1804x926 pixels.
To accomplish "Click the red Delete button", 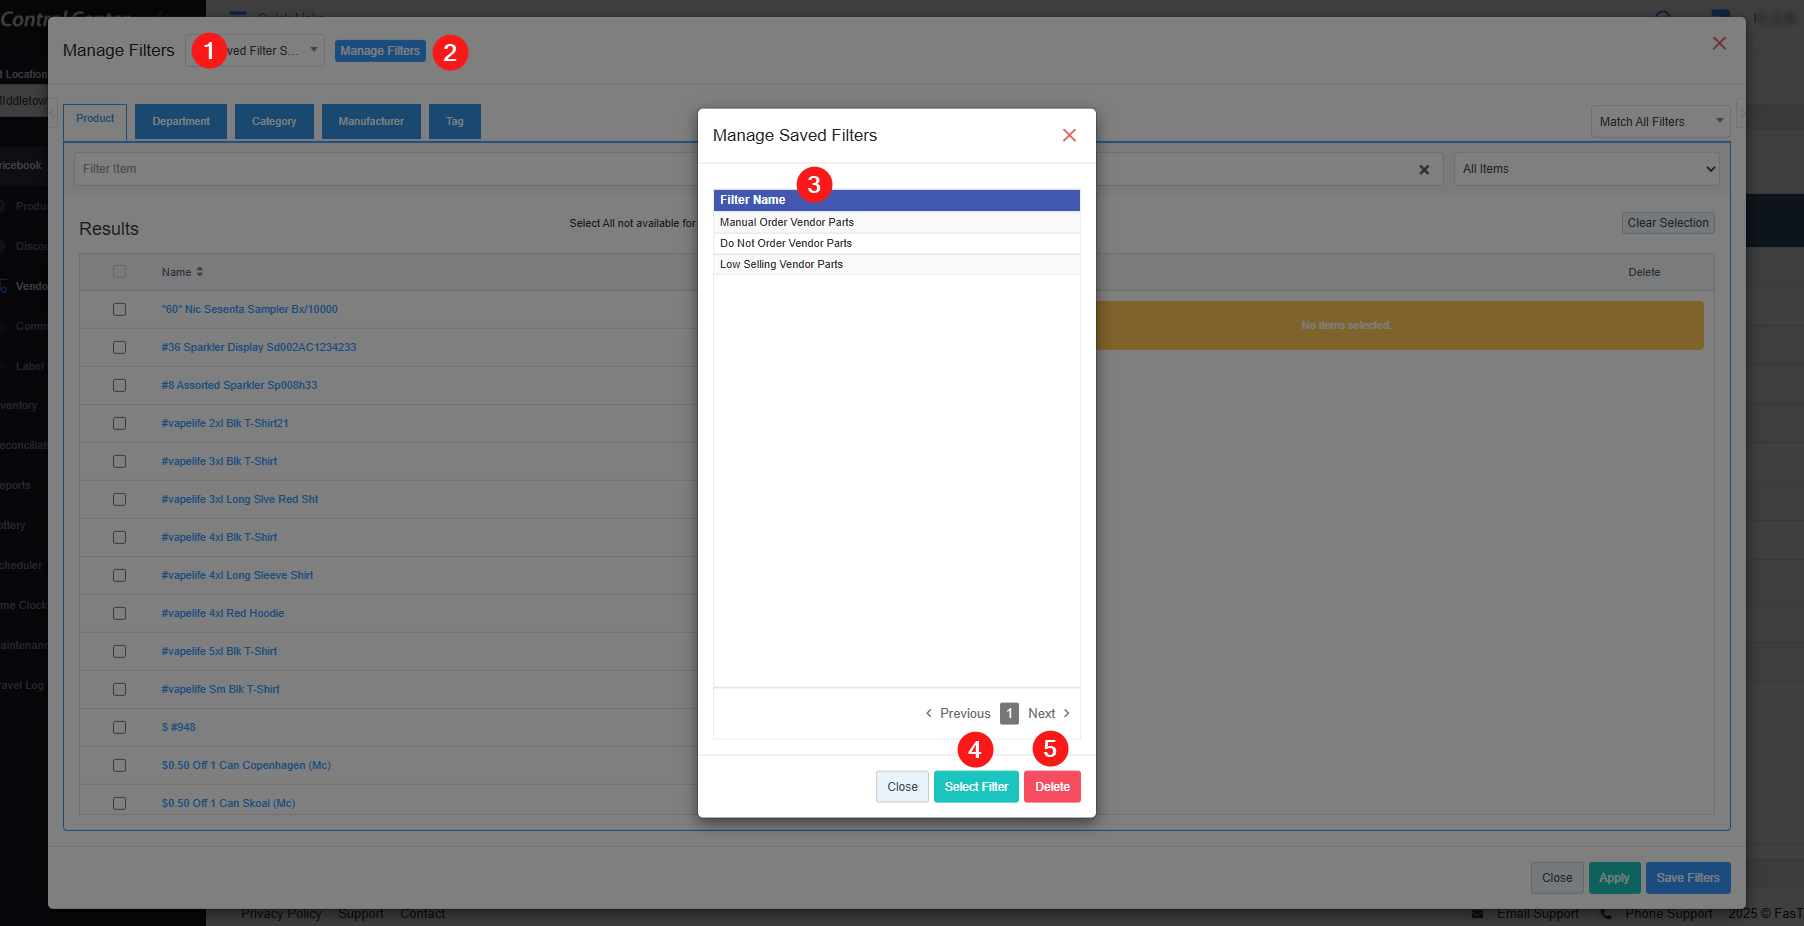I will [x=1052, y=787].
